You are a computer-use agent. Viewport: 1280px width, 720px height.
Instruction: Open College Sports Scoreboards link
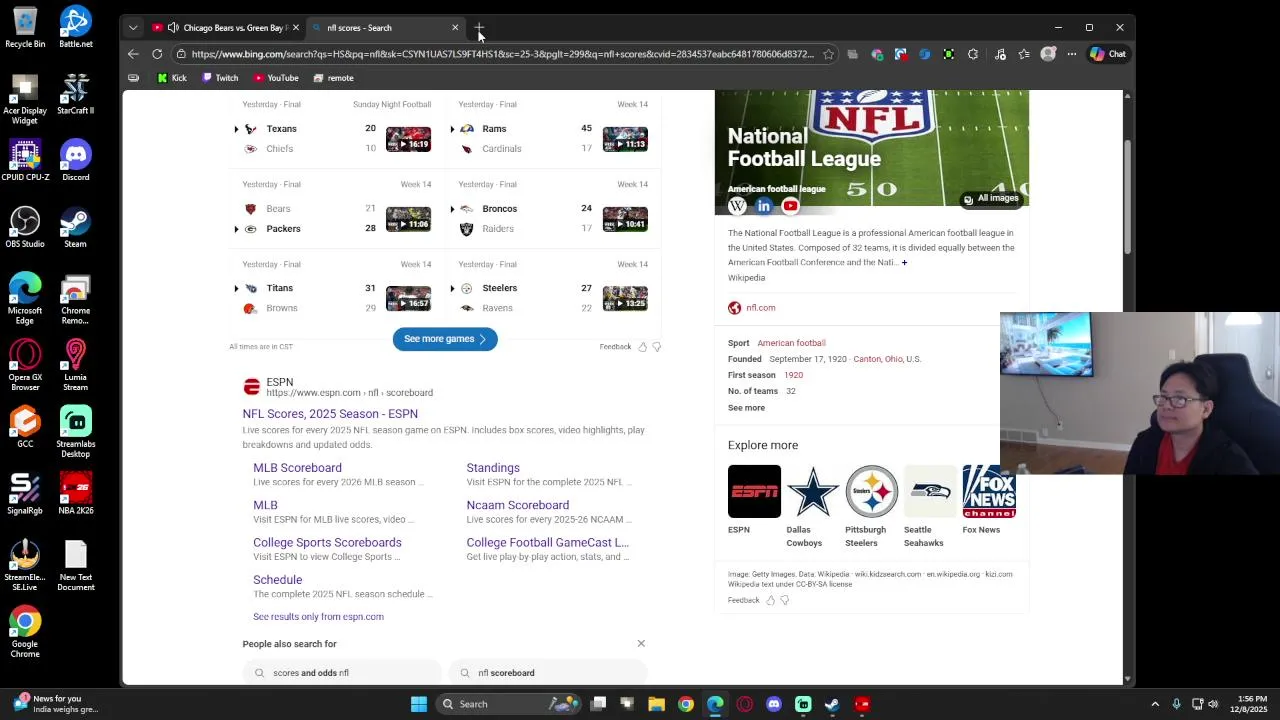pos(327,543)
